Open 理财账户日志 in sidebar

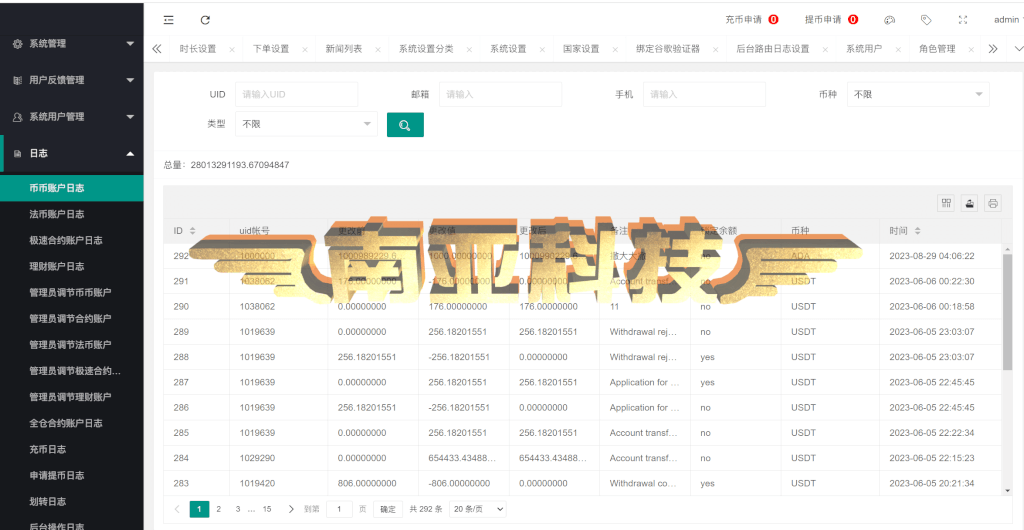72,266
